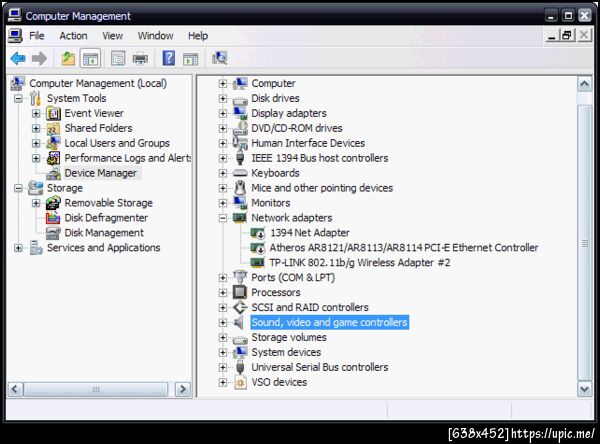Click the Processors category icon
The height and width of the screenshot is (444, 600).
[x=240, y=292]
